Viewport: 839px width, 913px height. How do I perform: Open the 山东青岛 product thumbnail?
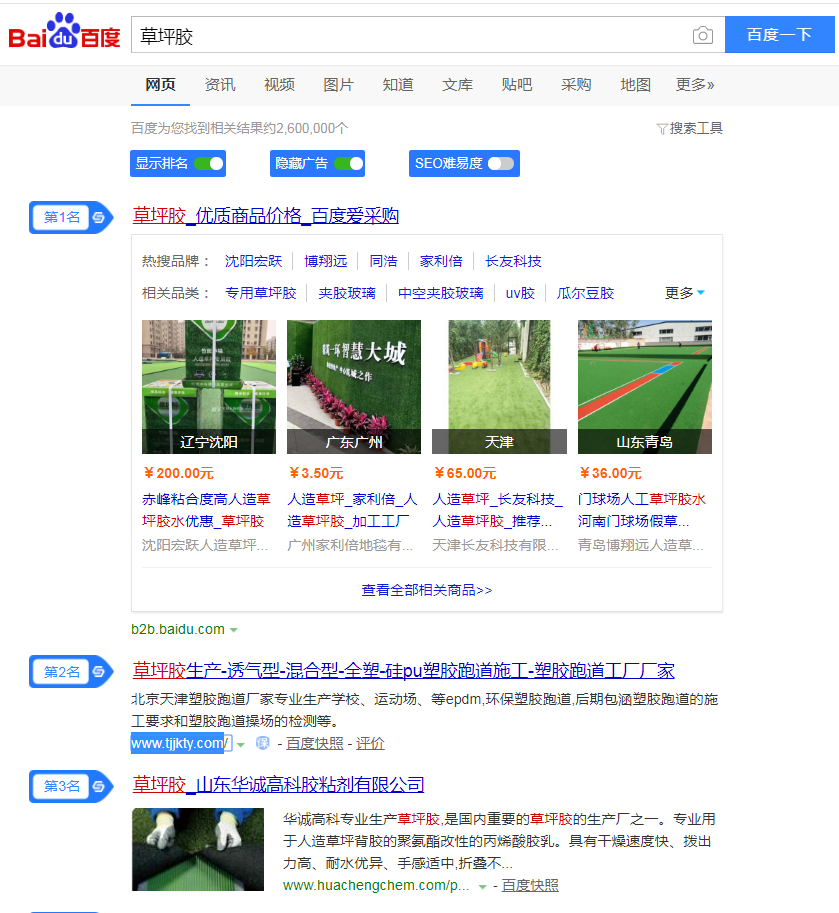(x=645, y=387)
